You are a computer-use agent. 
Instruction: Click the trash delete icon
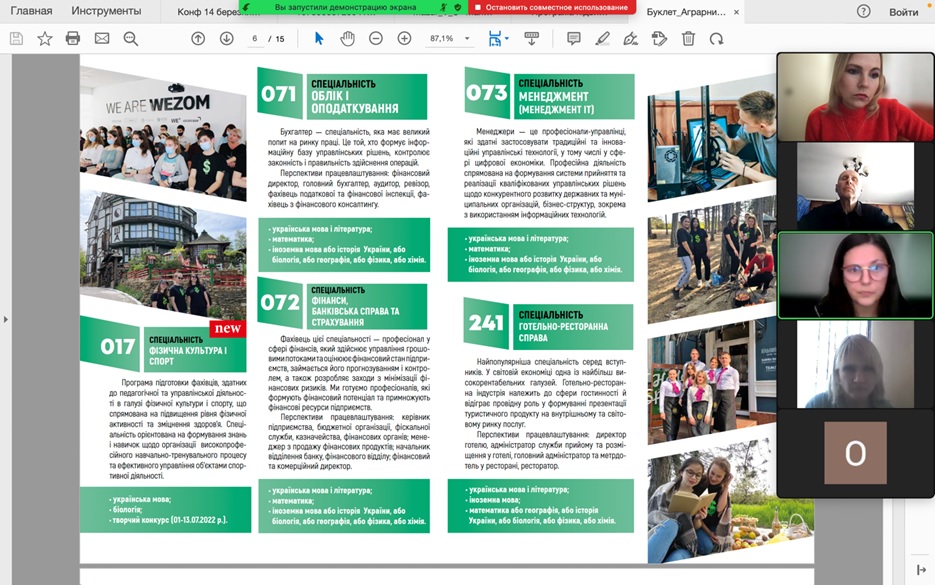(688, 39)
